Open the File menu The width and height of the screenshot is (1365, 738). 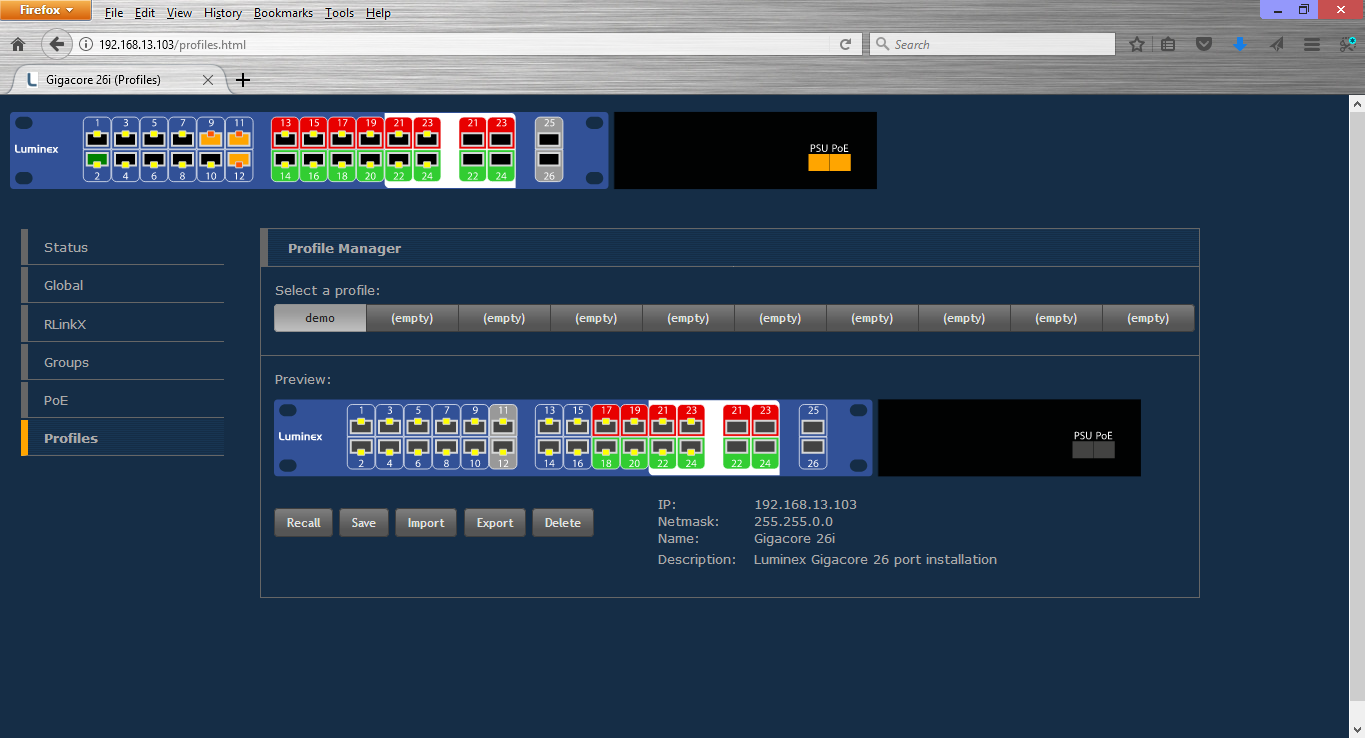[114, 13]
